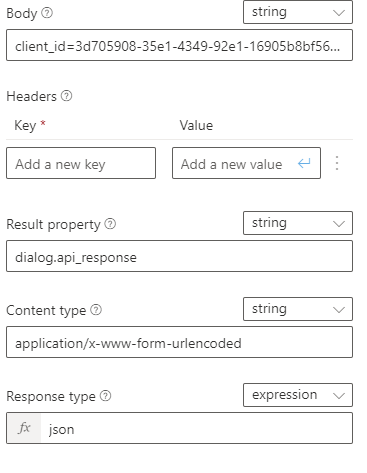Click the Result property help icon
This screenshot has height=473, width=367.
pos(110,224)
